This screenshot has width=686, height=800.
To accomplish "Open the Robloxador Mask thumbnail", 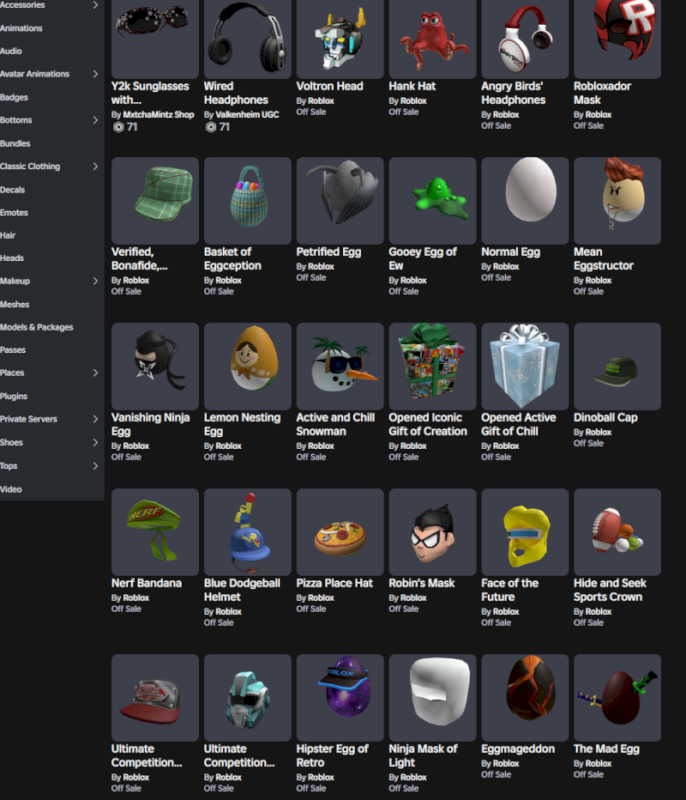I will coord(617,39).
